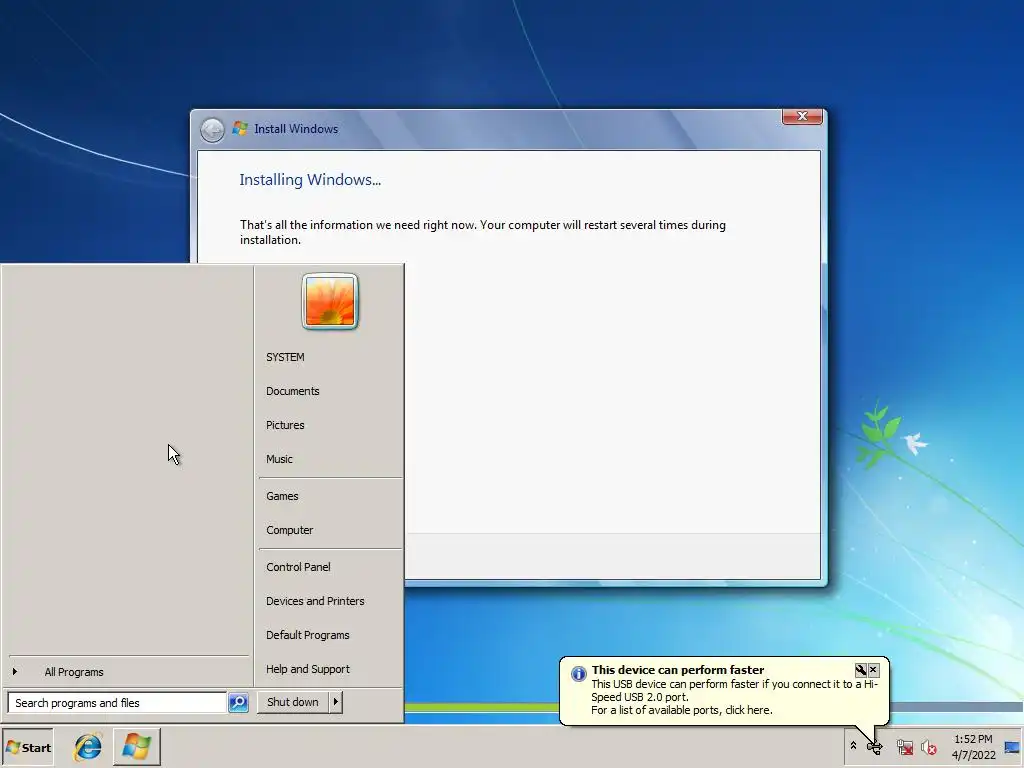This screenshot has width=1024, height=768.
Task: Click 'click here' for available ports
Action: point(748,710)
